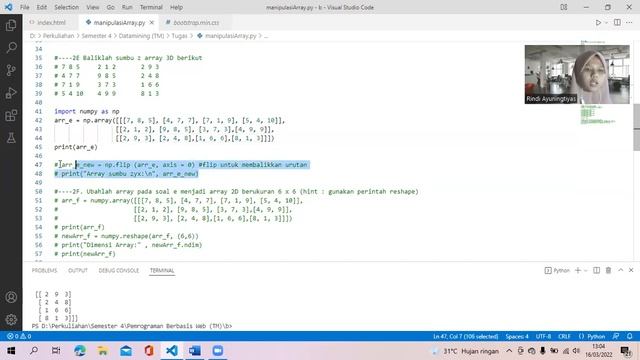Image resolution: width=640 pixels, height=360 pixels.
Task: Change encoding via UTF-8 status item
Action: (x=543, y=336)
